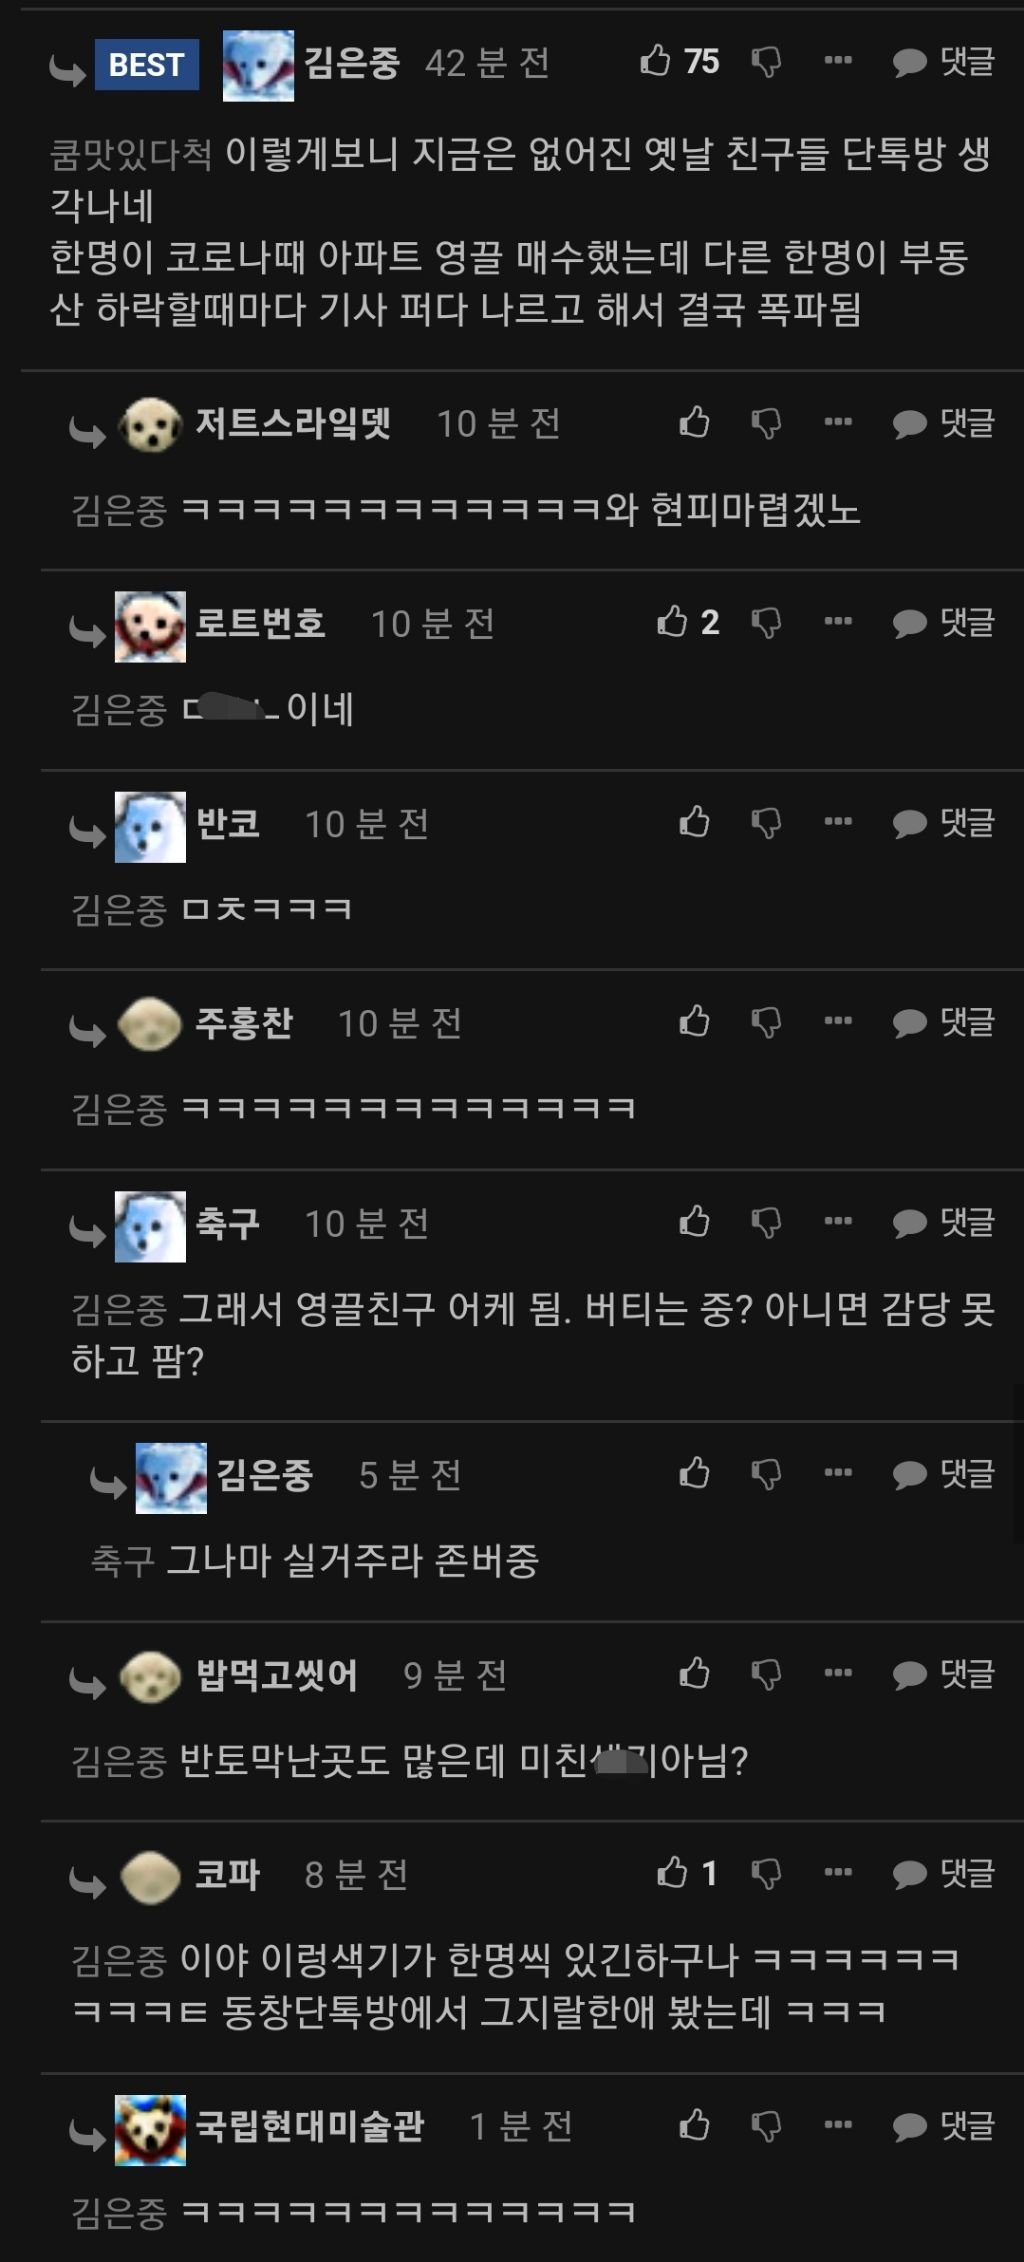The width and height of the screenshot is (1024, 2262).
Task: Click the 축구 mention in 김은중's reply
Action: click(x=123, y=1561)
